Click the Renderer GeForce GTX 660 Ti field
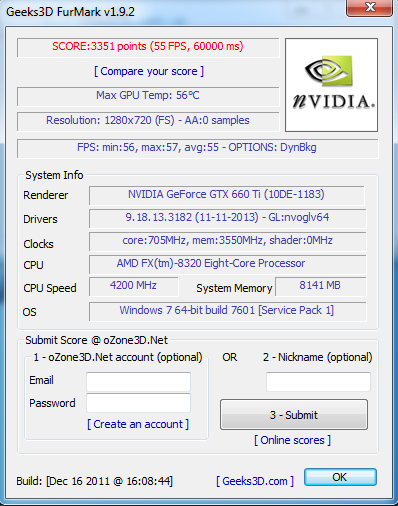The width and height of the screenshot is (398, 506). coord(227,195)
